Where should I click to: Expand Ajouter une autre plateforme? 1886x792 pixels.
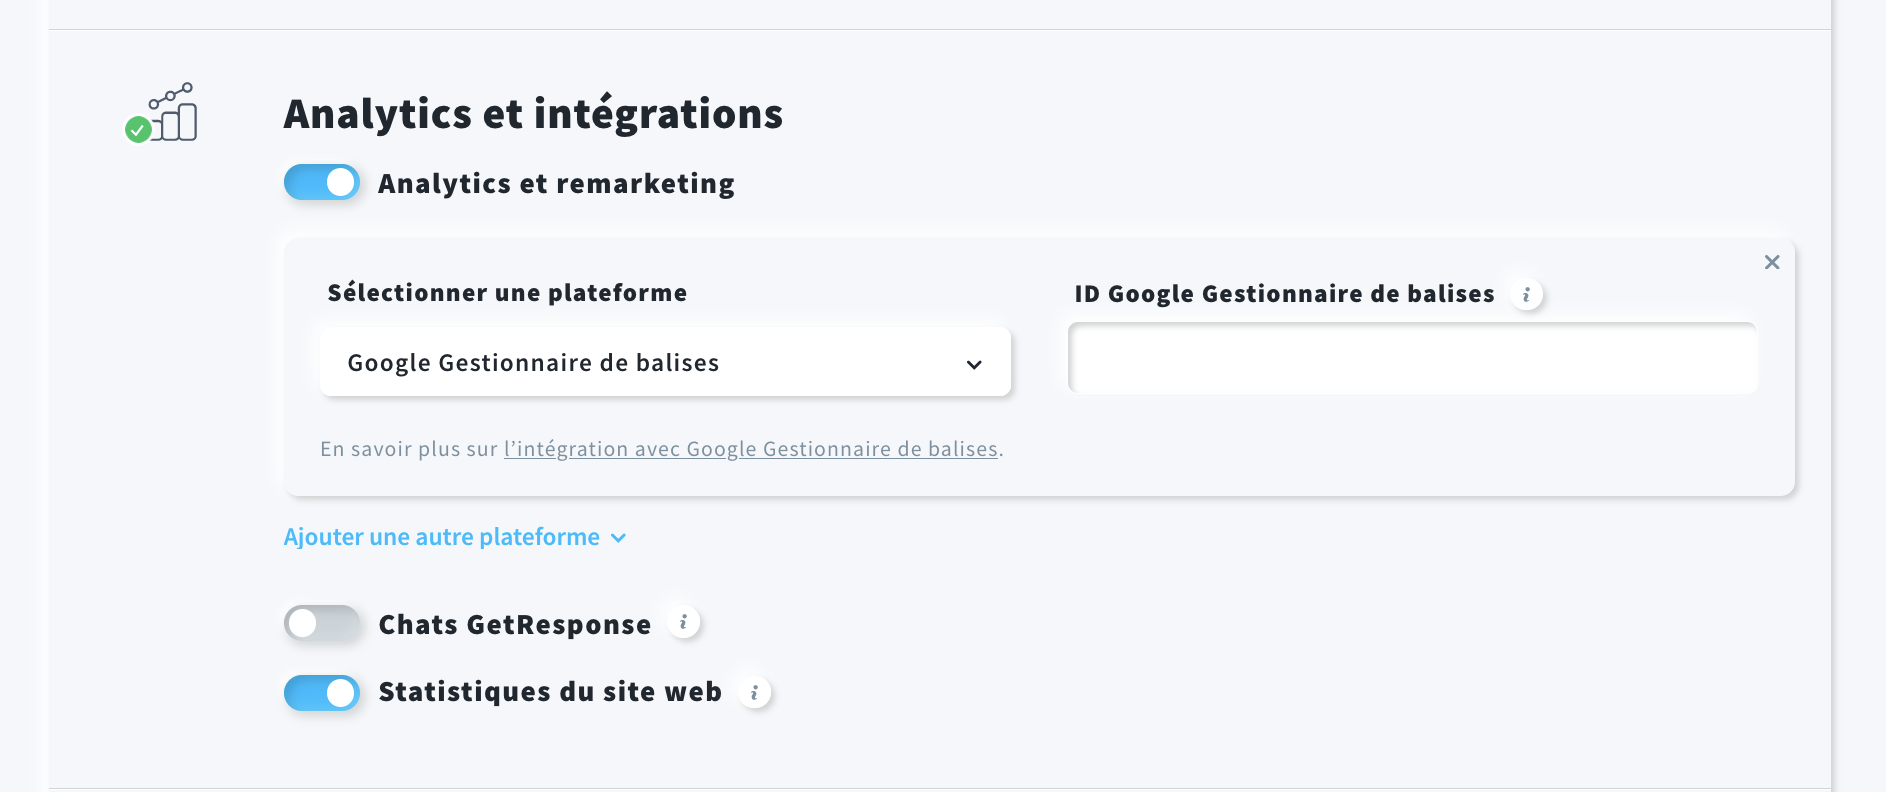point(455,537)
